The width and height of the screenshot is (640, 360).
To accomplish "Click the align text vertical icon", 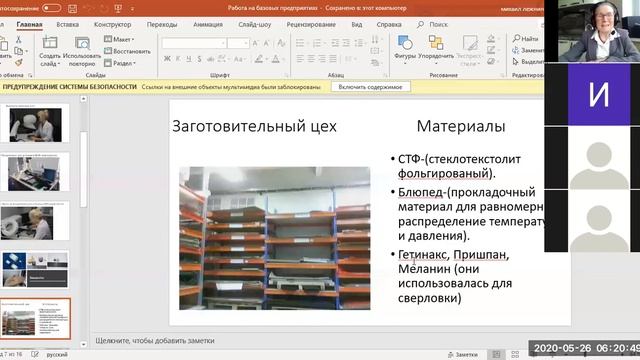I will click(x=375, y=51).
